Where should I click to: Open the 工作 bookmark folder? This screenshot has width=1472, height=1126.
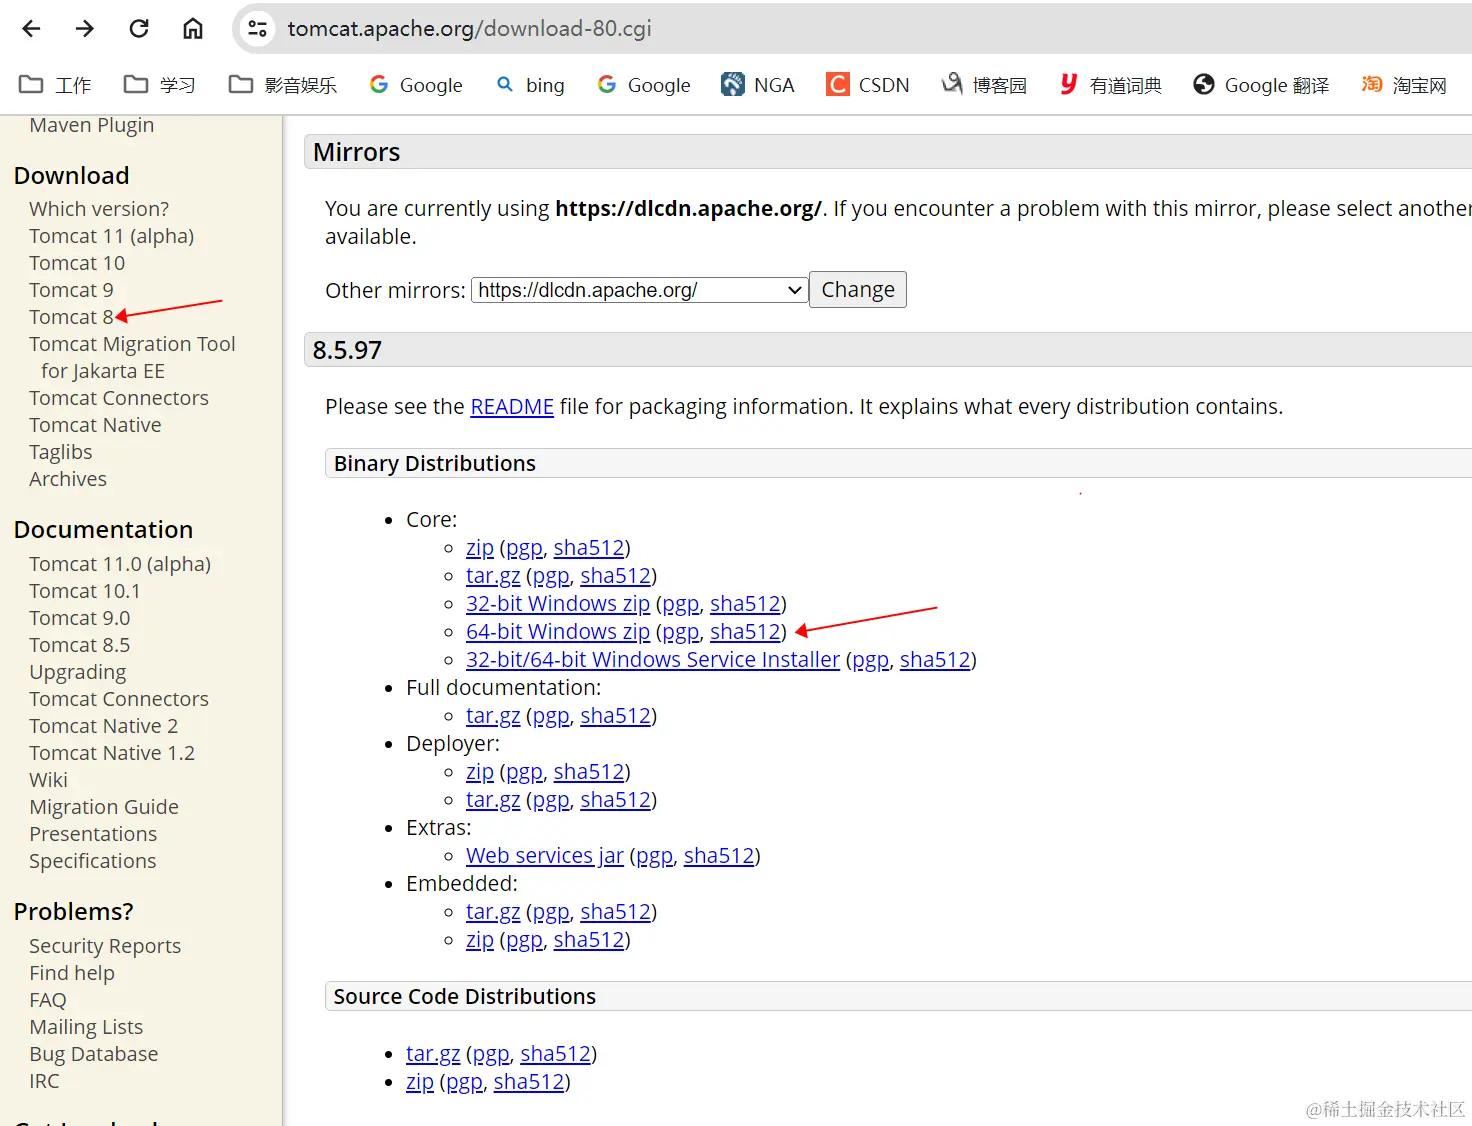click(56, 85)
